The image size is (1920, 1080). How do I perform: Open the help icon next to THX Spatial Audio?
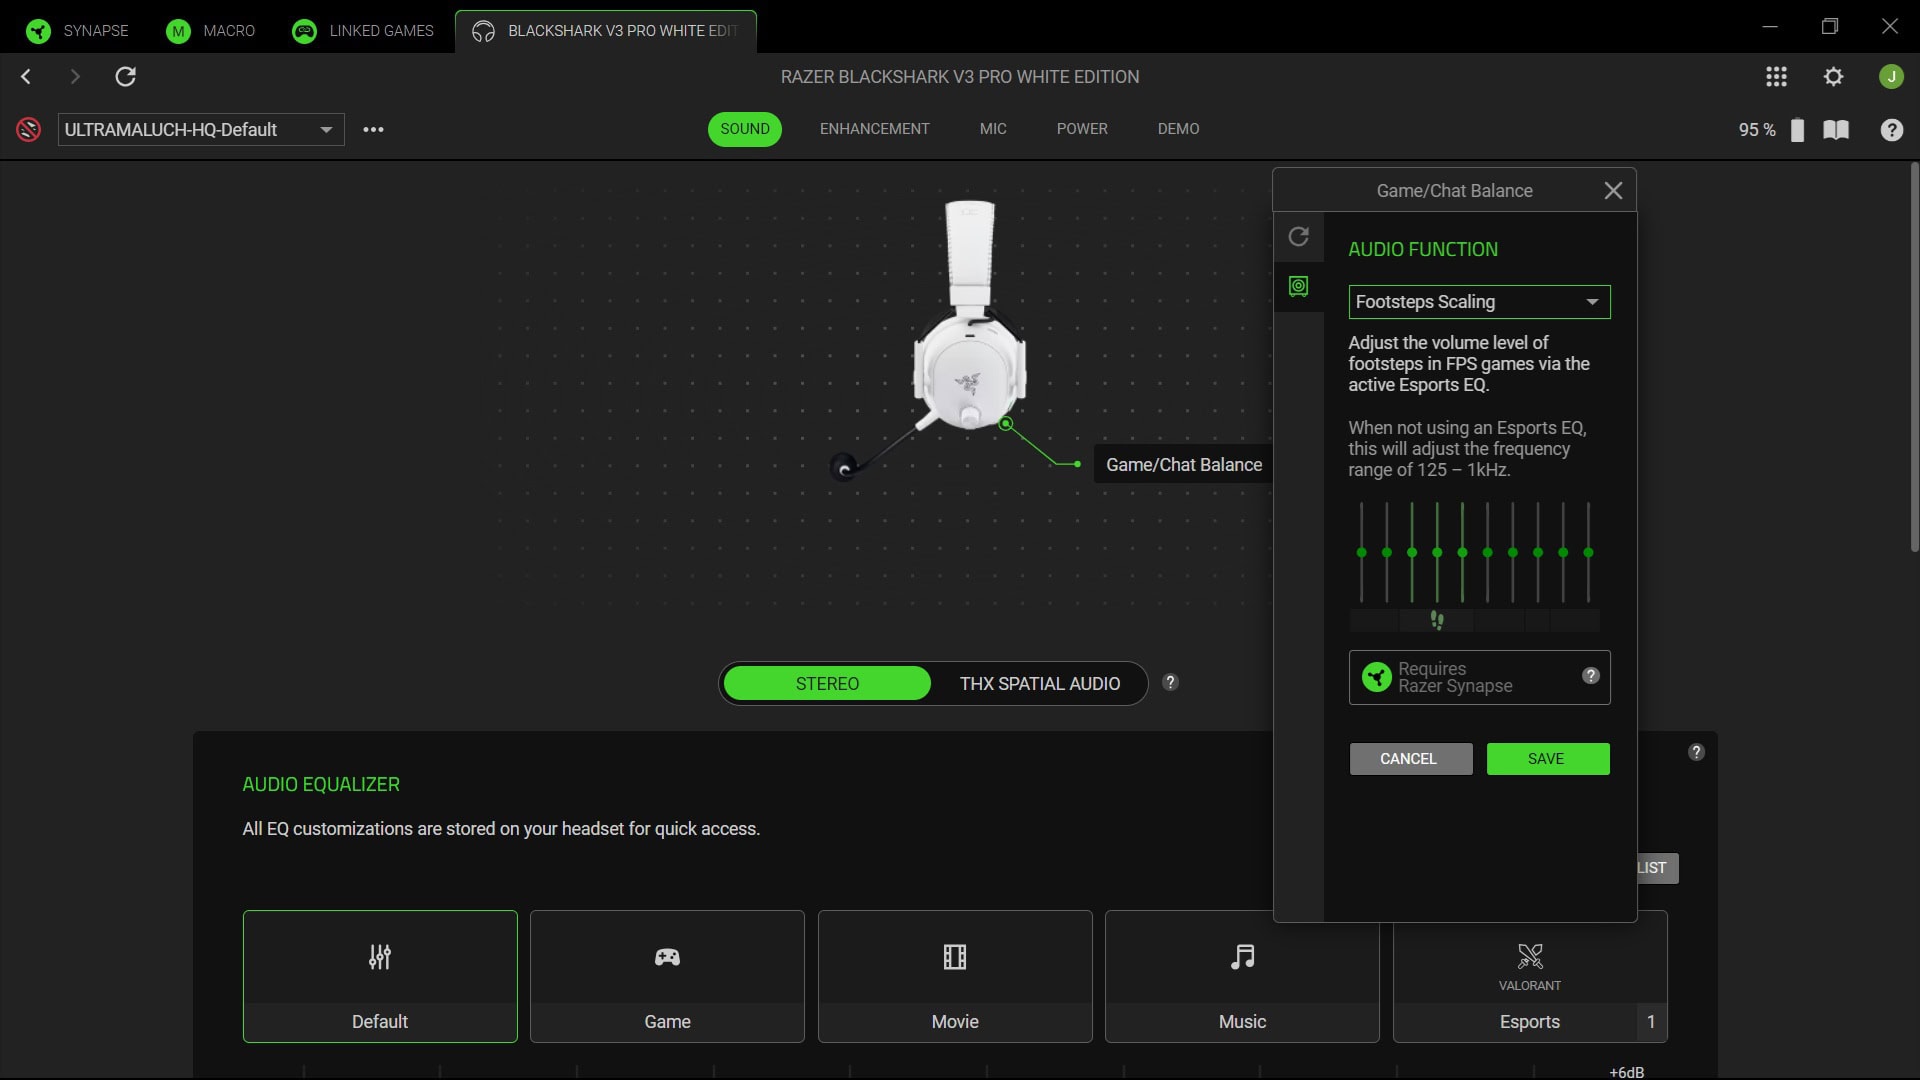click(1170, 682)
